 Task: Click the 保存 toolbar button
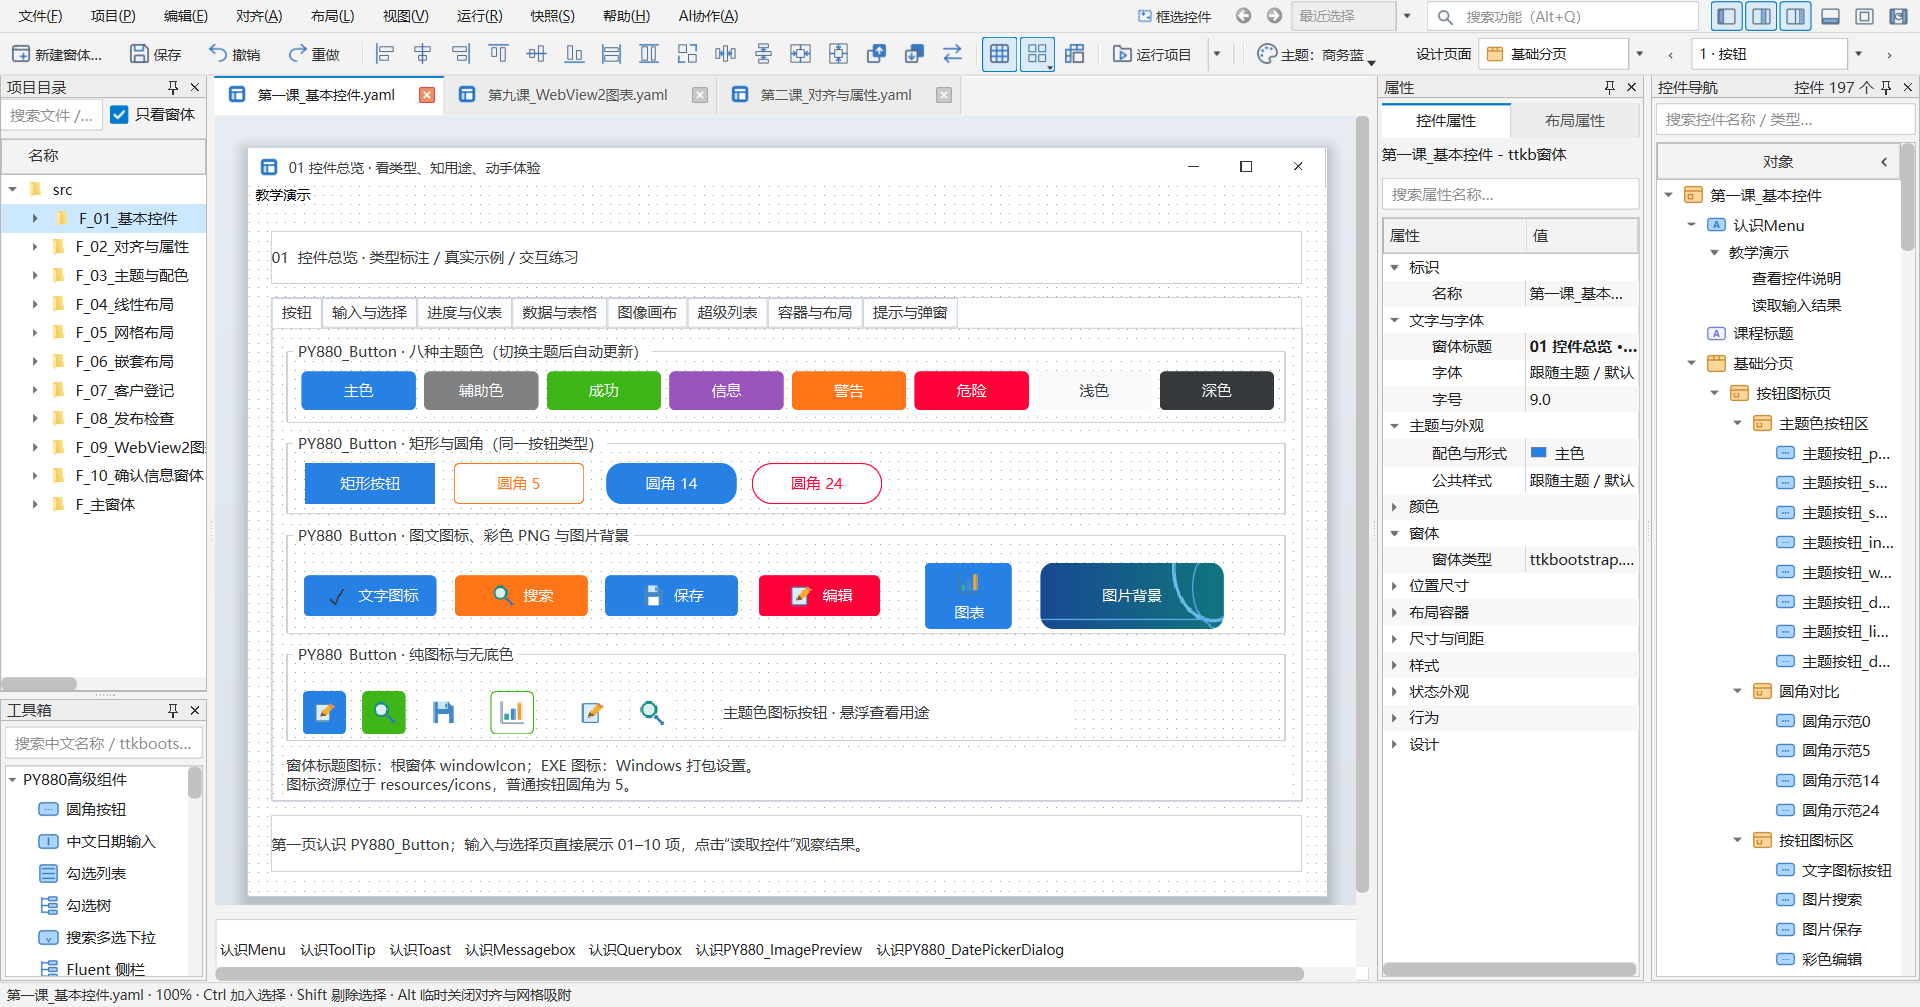156,54
